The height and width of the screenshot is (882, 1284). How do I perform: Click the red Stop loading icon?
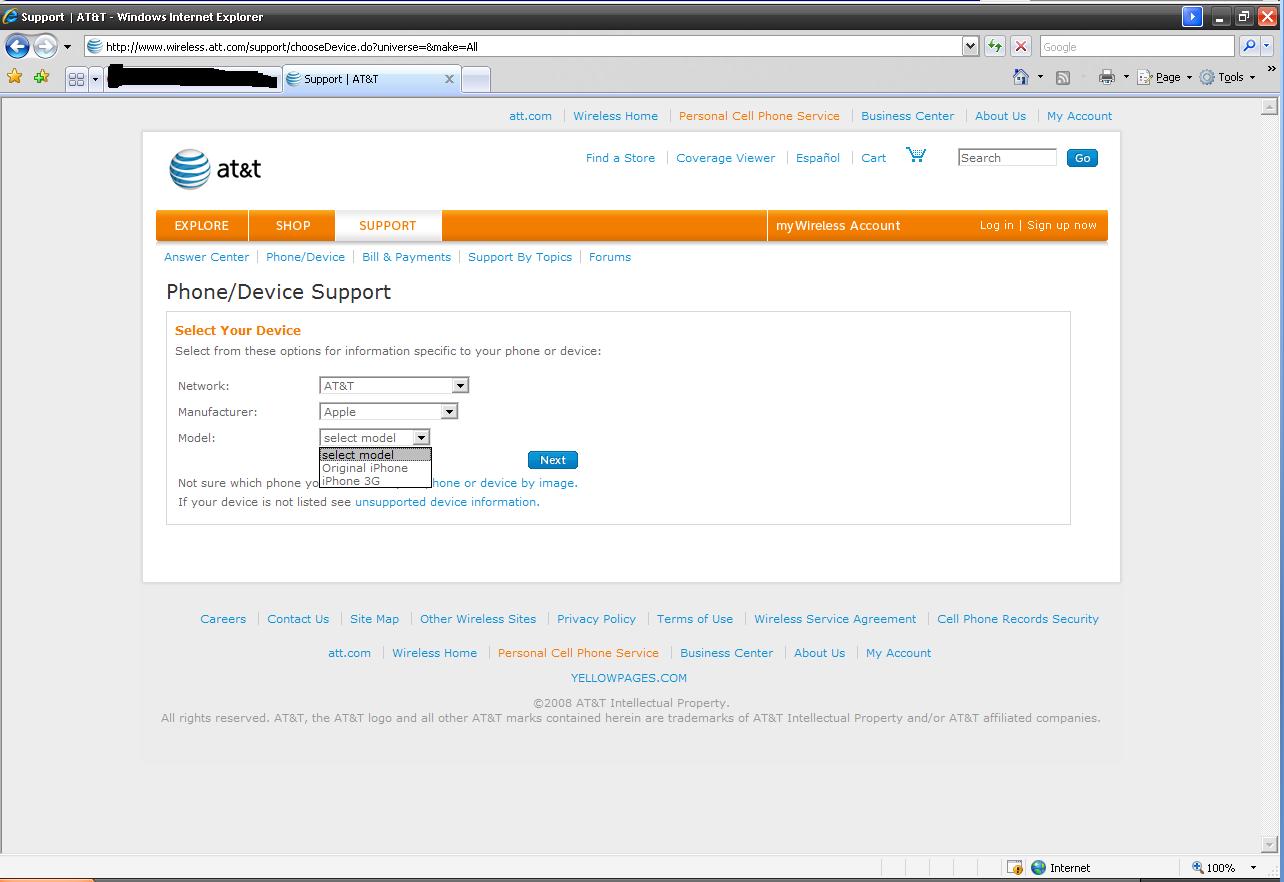point(1021,46)
